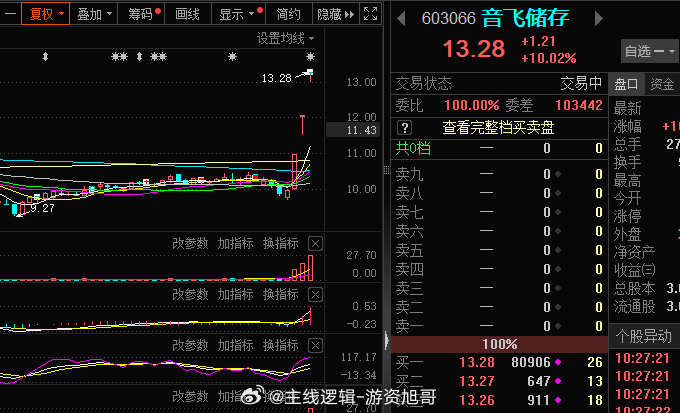Click the pink diamond beside 647

pos(558,381)
